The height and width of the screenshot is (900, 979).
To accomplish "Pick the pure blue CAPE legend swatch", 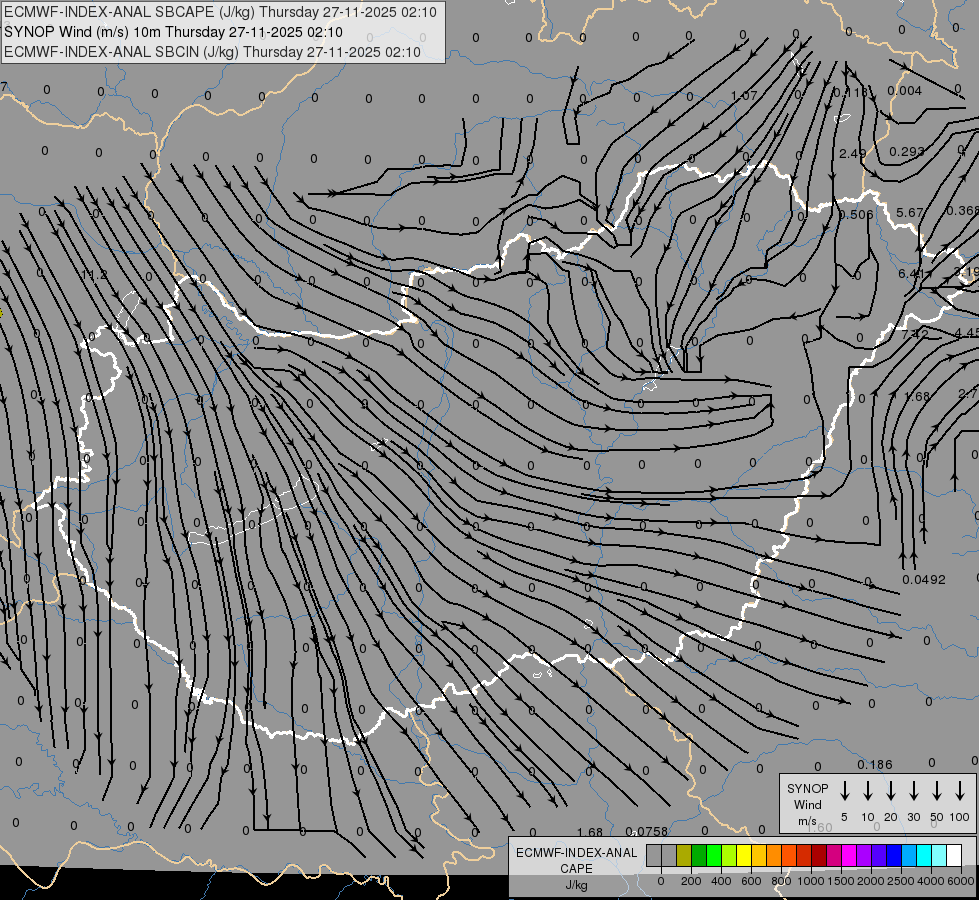I will point(893,855).
